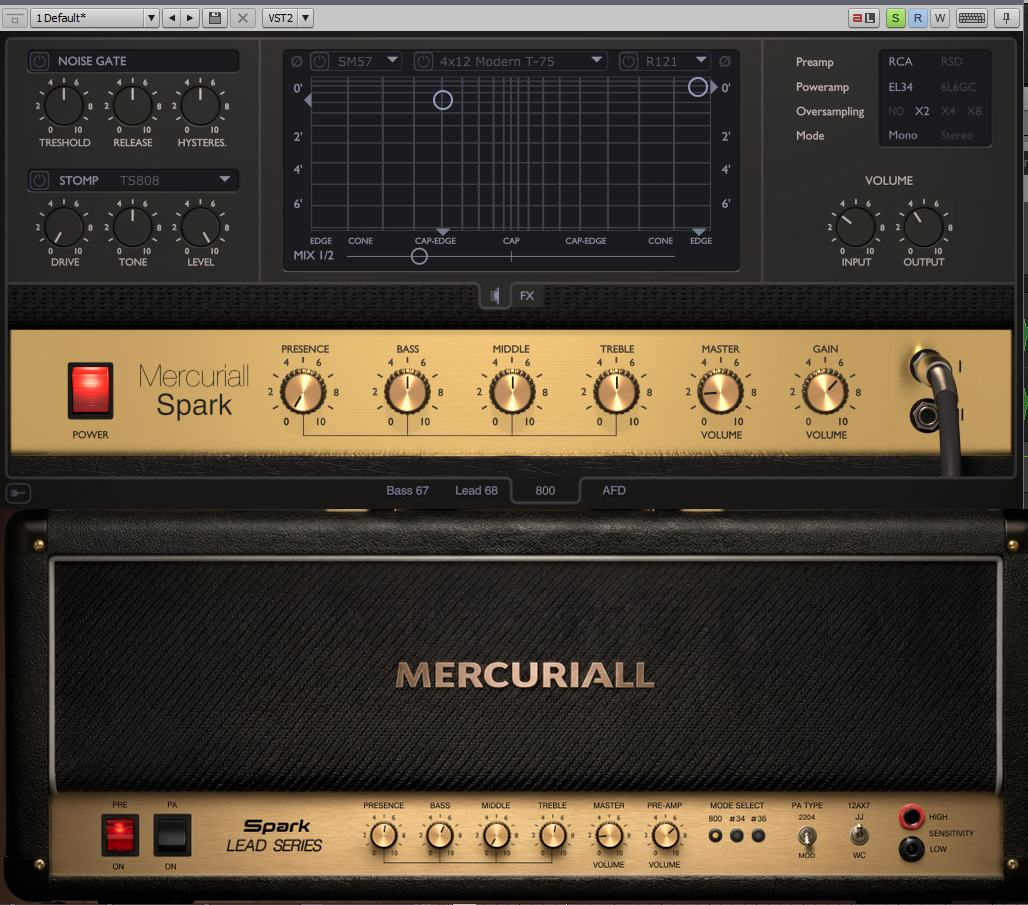Screen dimensions: 1028x905
Task: Save the current preset with the floppy icon
Action: 214,18
